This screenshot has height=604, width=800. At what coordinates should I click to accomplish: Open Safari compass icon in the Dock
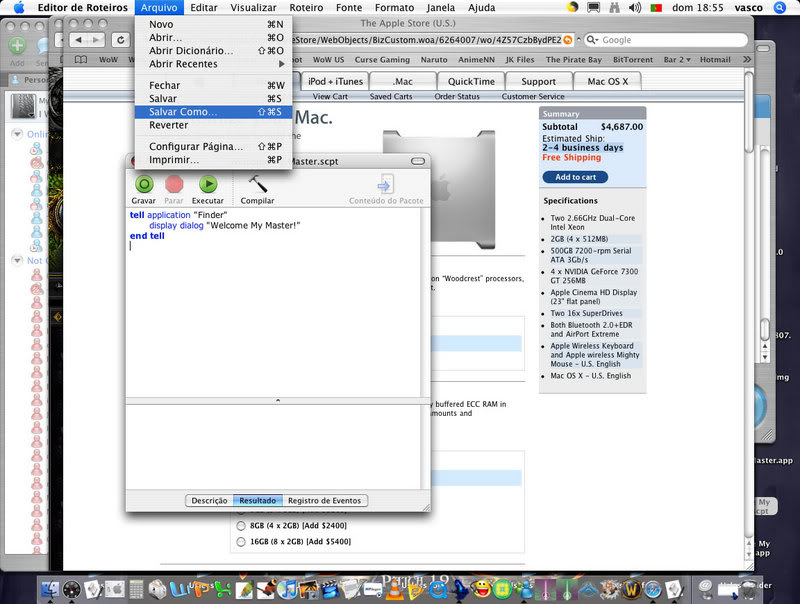[653, 589]
